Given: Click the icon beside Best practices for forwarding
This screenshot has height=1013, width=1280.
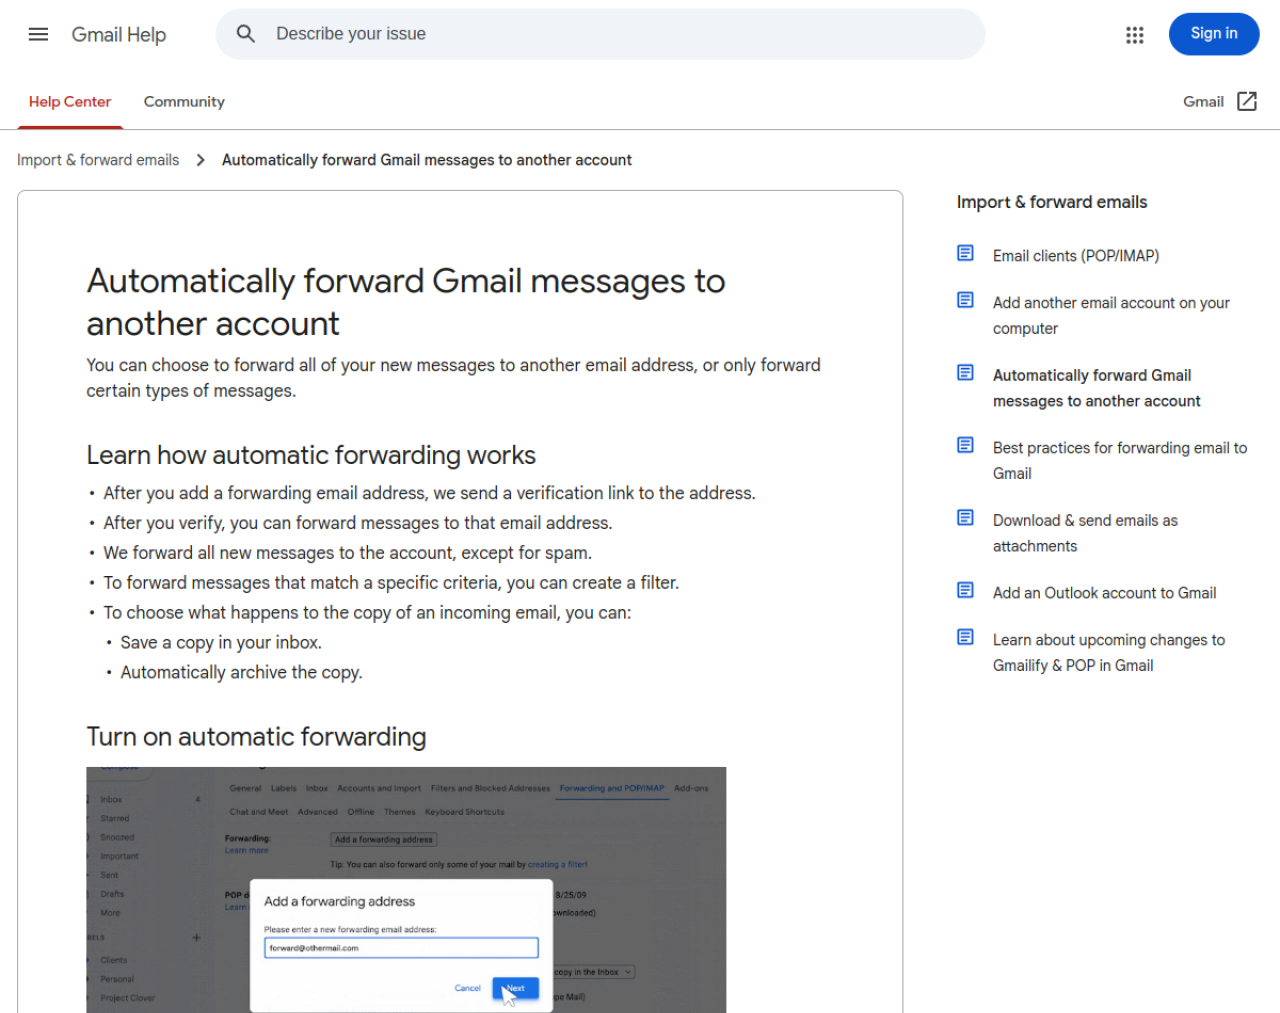Looking at the screenshot, I should pos(965,445).
